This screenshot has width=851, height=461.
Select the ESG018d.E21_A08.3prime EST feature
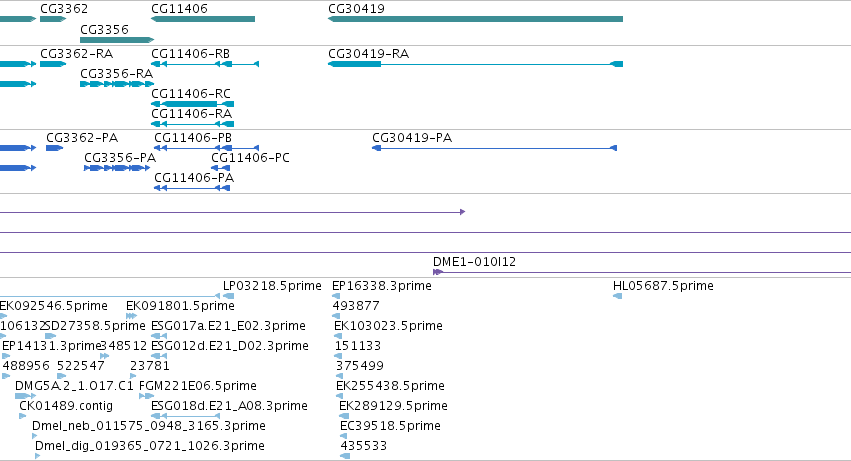click(x=186, y=416)
